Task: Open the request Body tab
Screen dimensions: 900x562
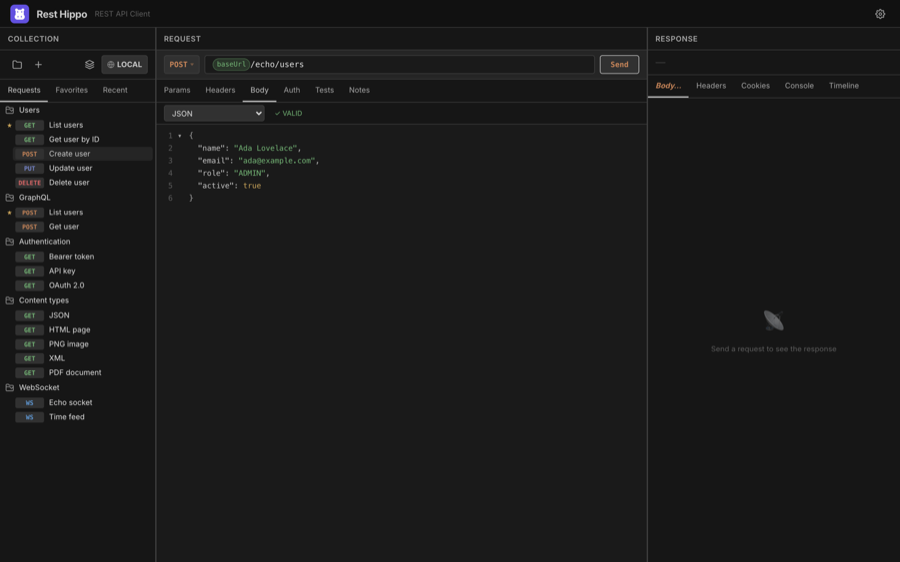Action: coord(259,90)
